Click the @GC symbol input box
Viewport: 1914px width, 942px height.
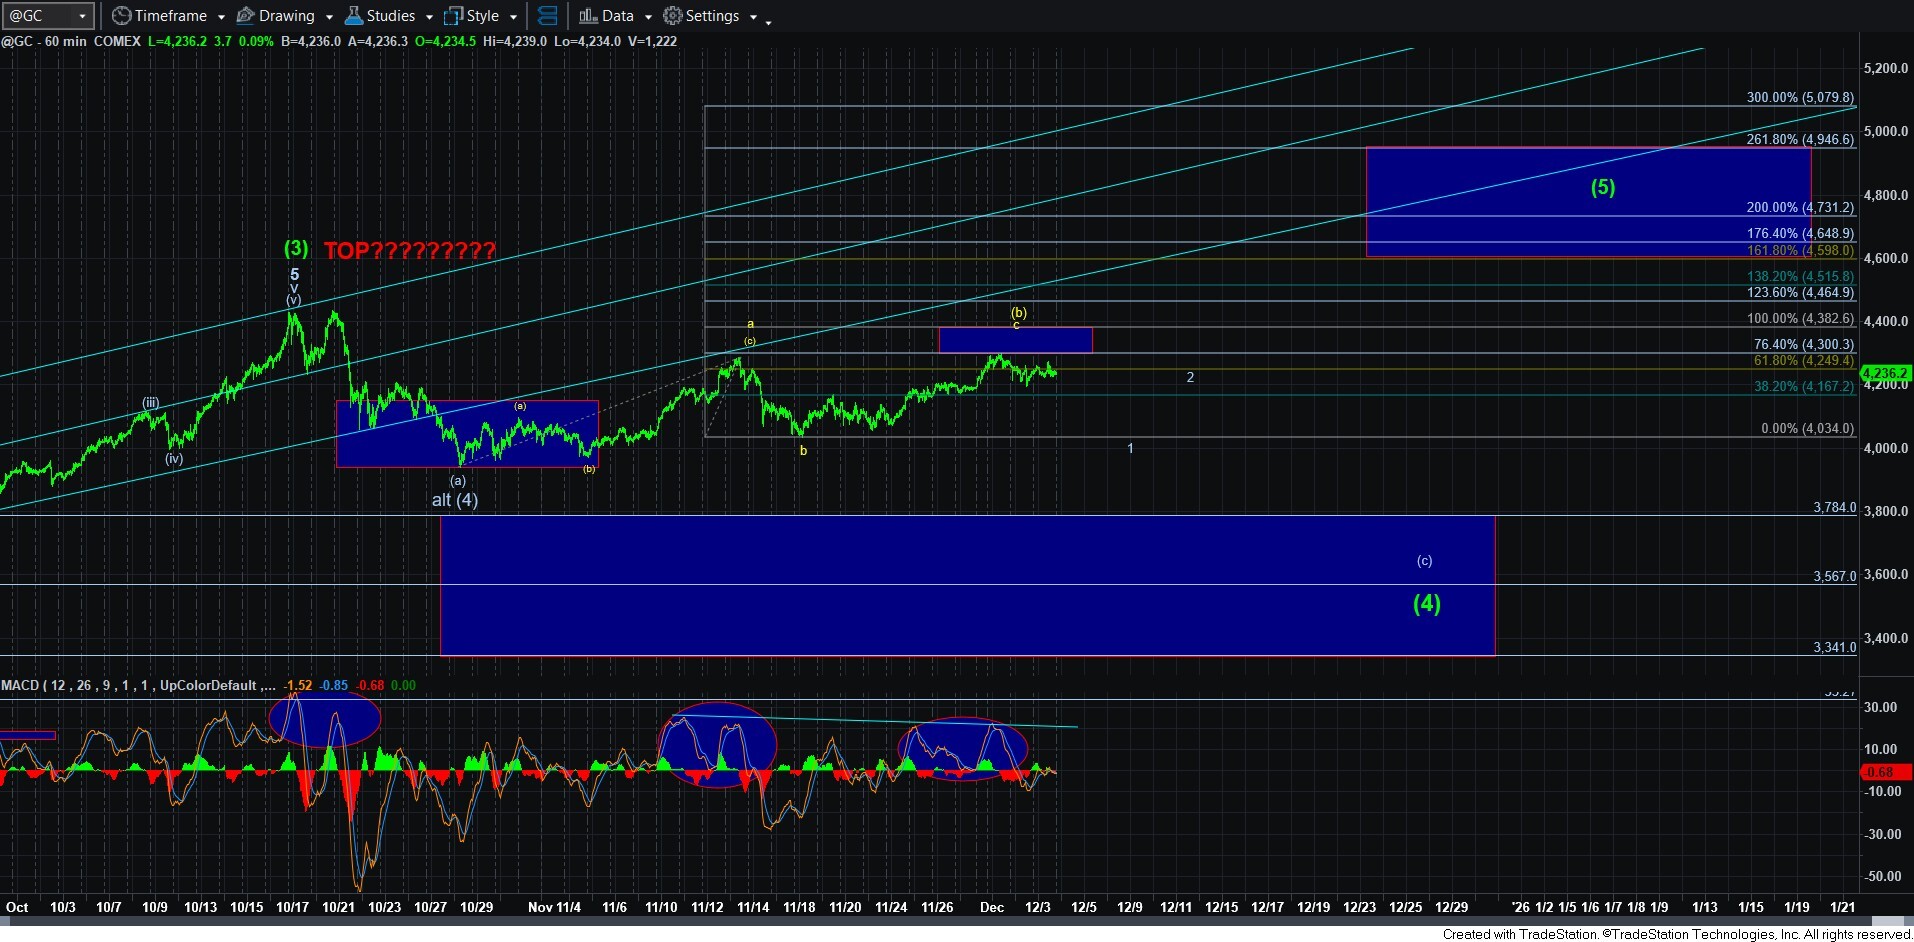(38, 16)
